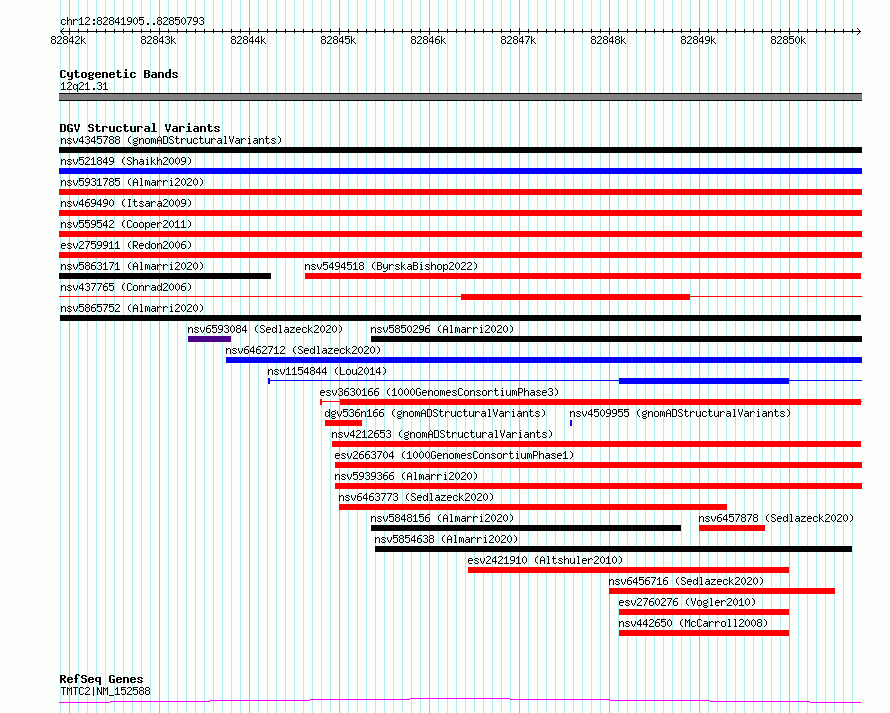This screenshot has width=890, height=713.
Task: Click the DGV Structural Variants track title
Action: point(140,128)
